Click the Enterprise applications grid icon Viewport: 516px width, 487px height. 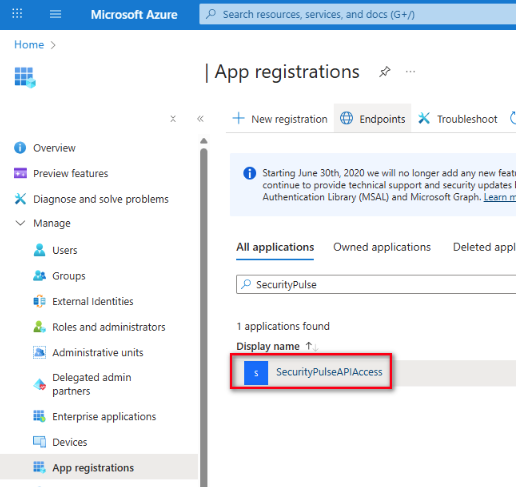pos(39,416)
